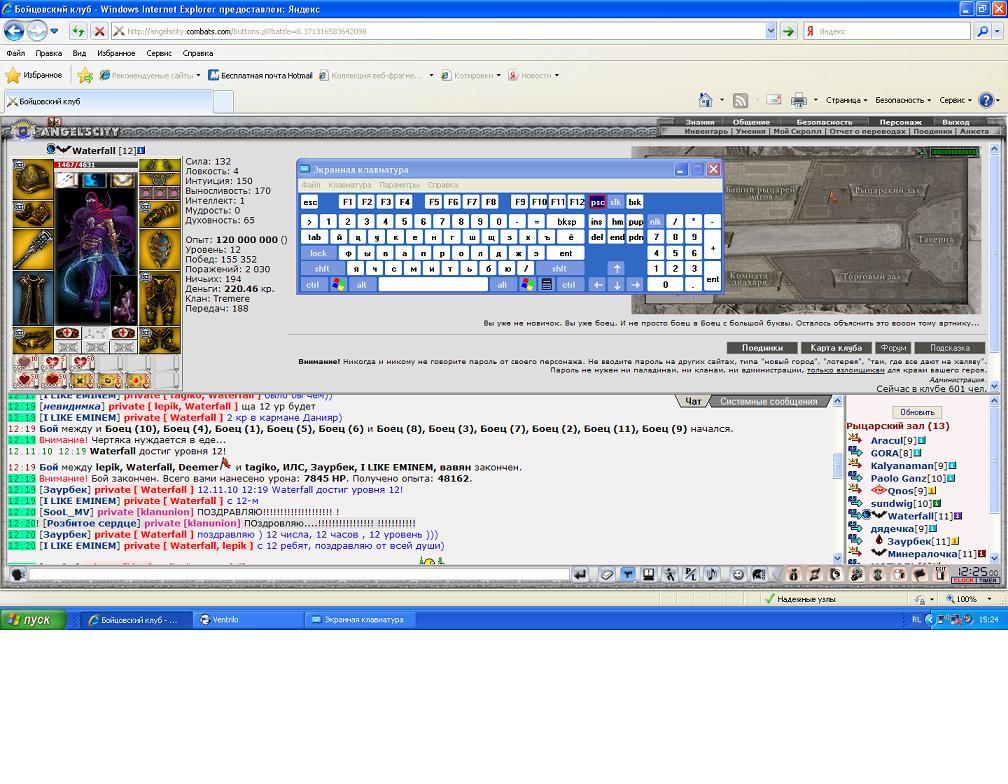Image resolution: width=1008 pixels, height=784 pixels.
Task: Click the up arrow key on on-screen keyboard
Action: (x=616, y=269)
